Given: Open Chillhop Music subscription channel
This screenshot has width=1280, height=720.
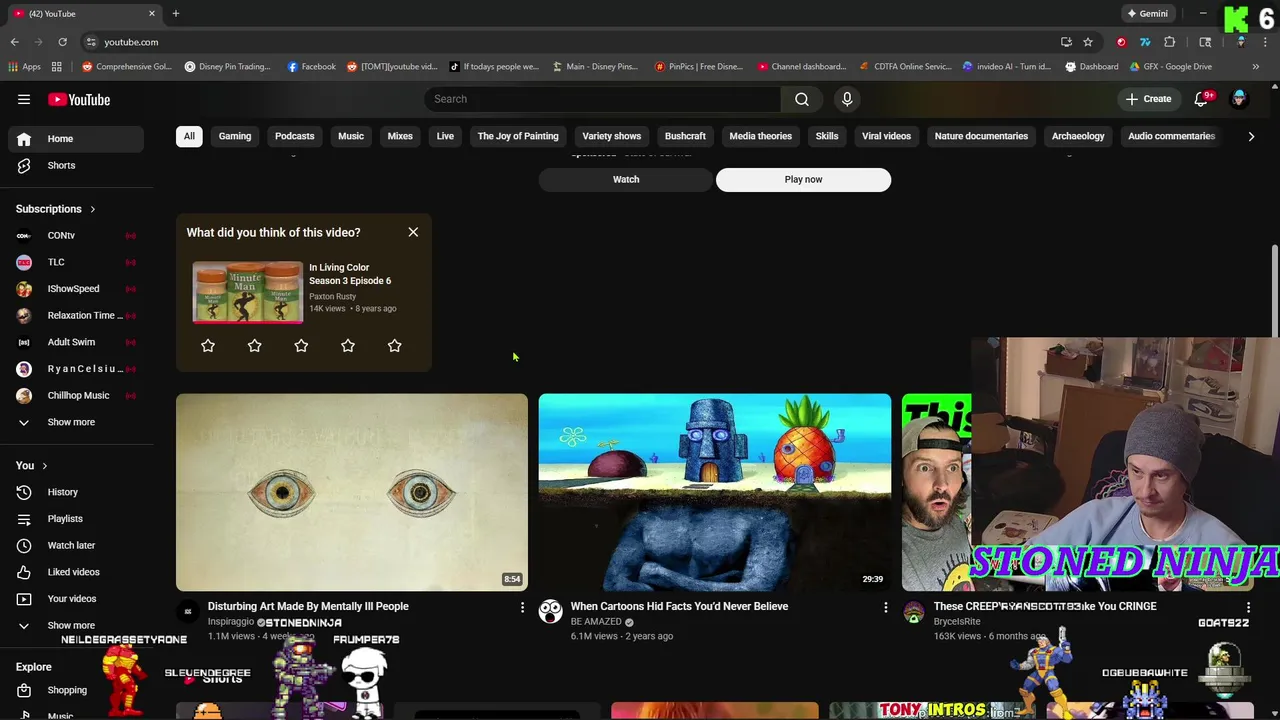Looking at the screenshot, I should (77, 395).
